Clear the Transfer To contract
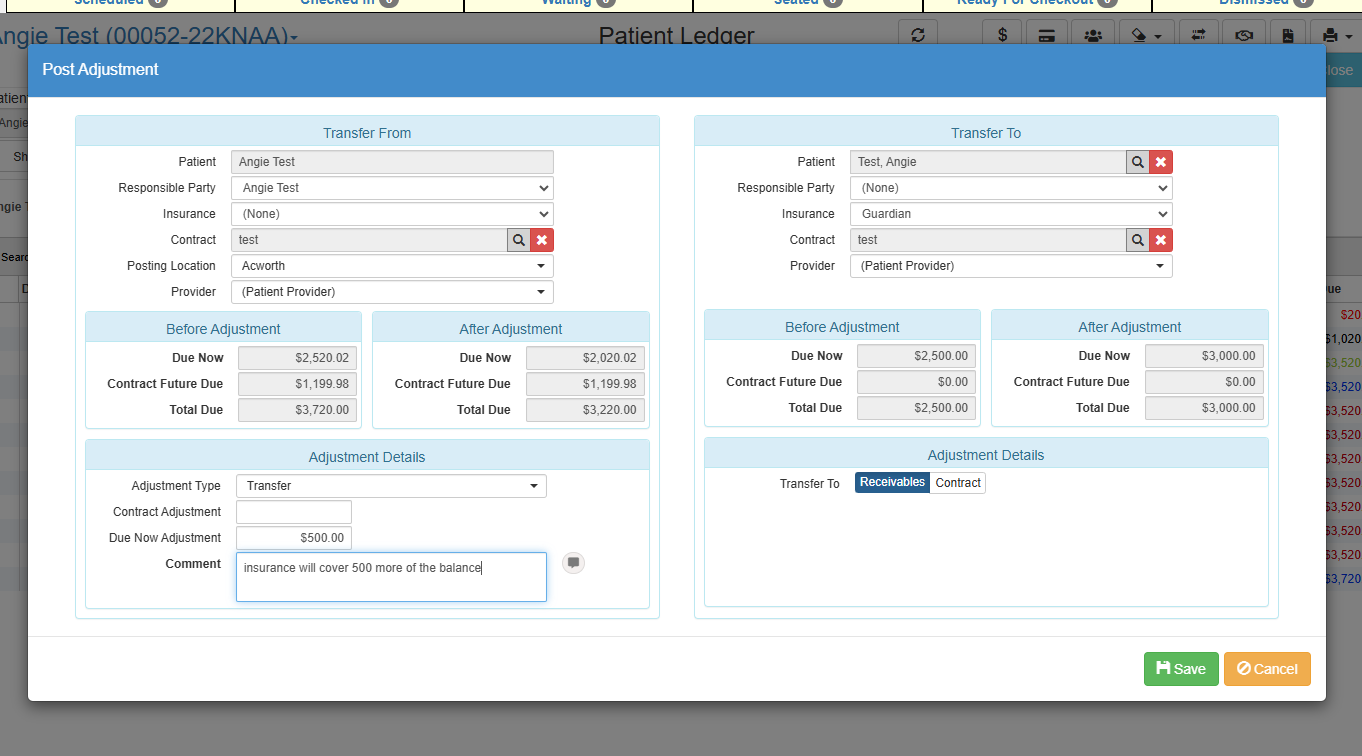 coord(1161,240)
